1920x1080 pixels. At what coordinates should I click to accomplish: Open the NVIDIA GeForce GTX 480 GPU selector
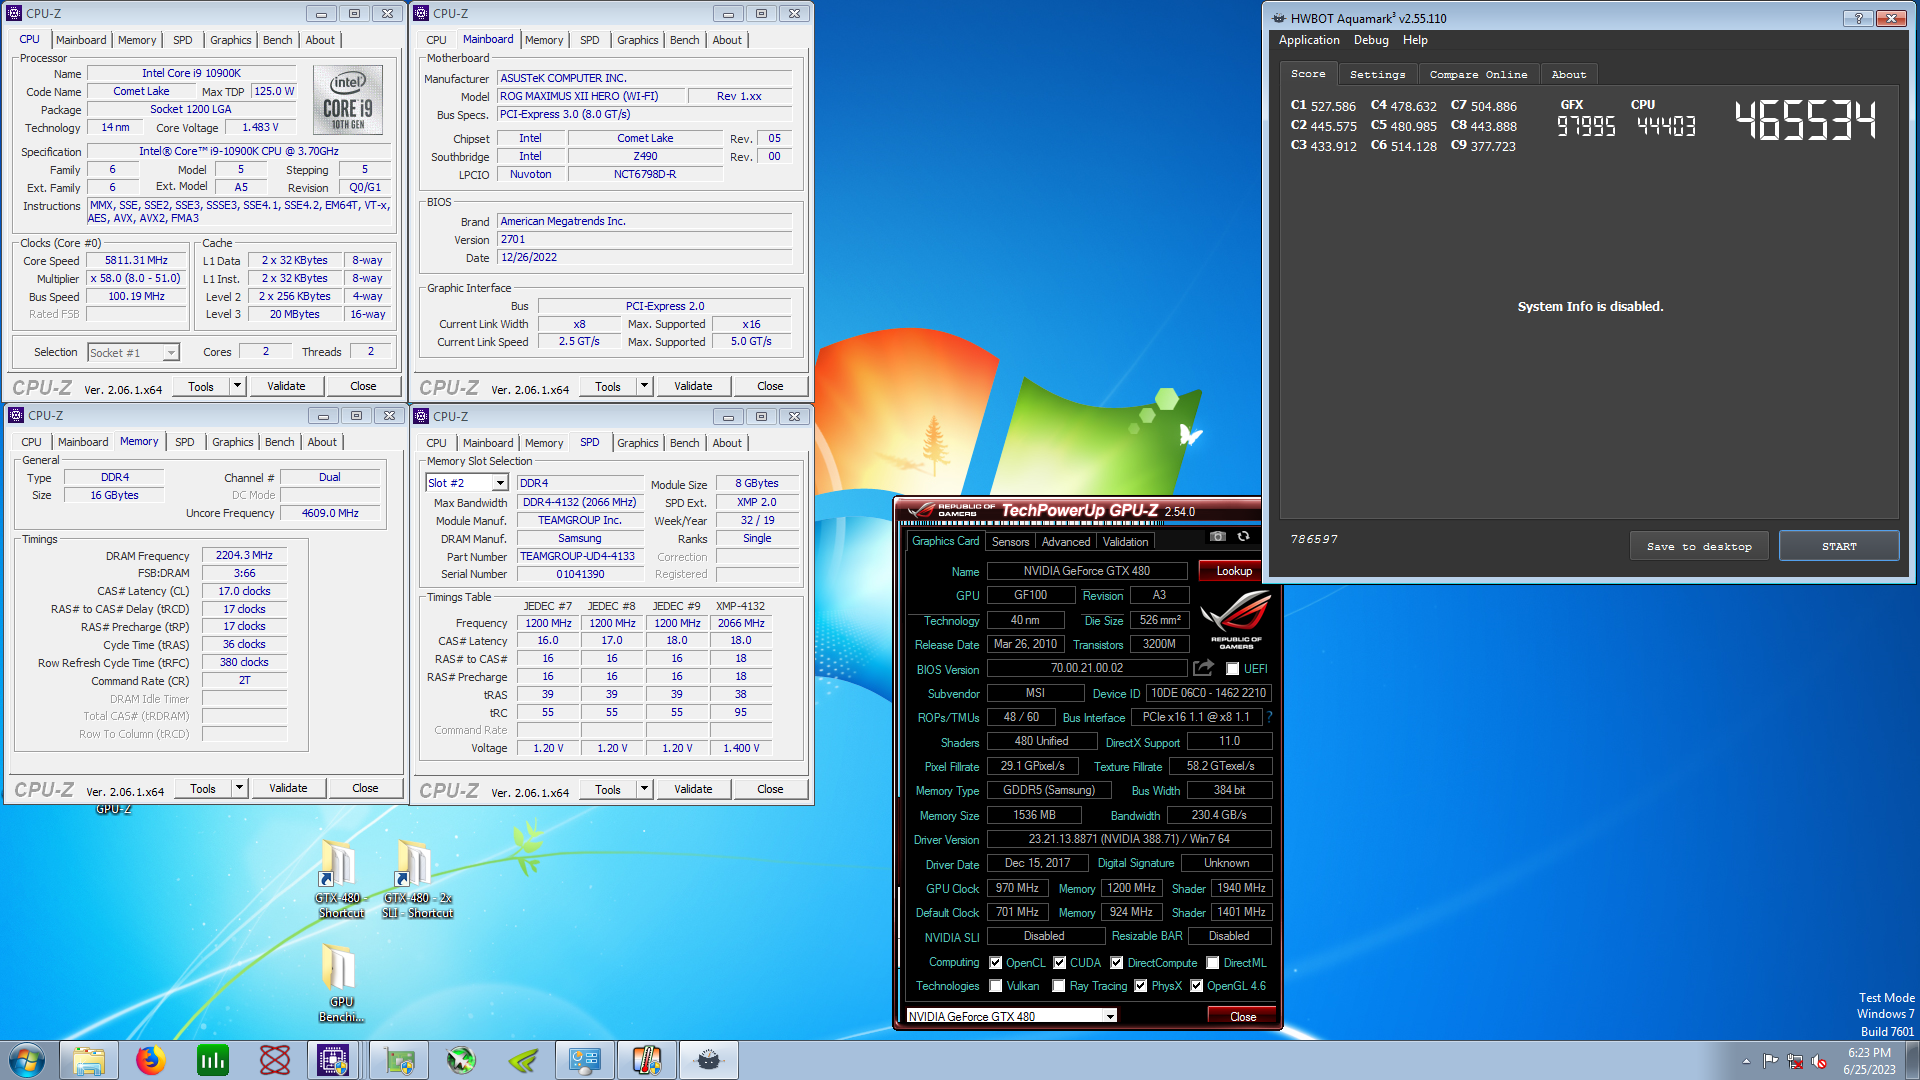click(1011, 1016)
